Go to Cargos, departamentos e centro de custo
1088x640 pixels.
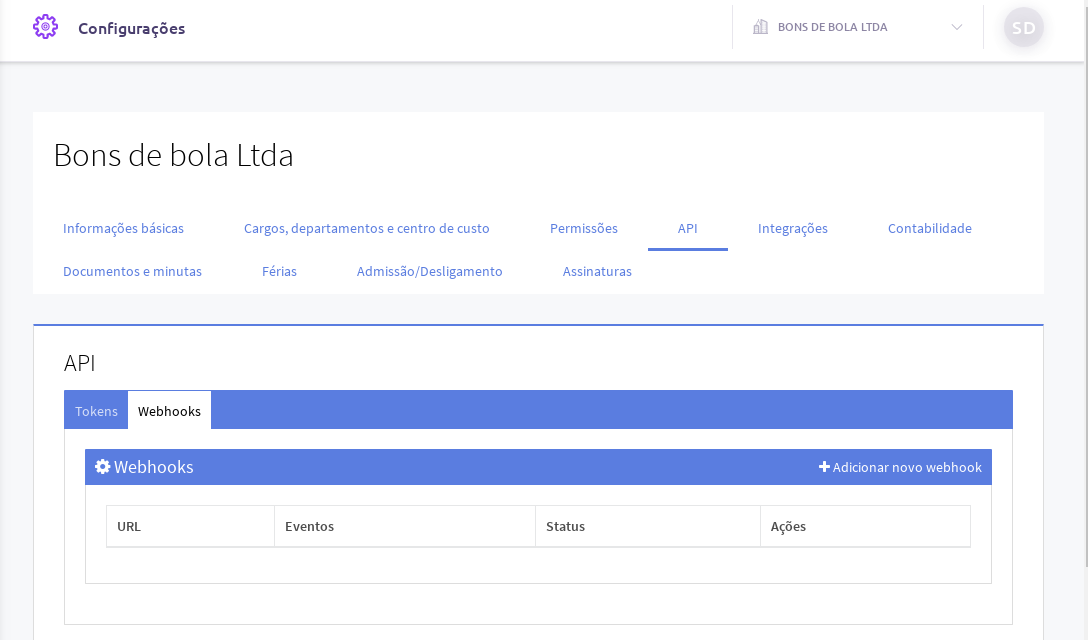point(366,228)
